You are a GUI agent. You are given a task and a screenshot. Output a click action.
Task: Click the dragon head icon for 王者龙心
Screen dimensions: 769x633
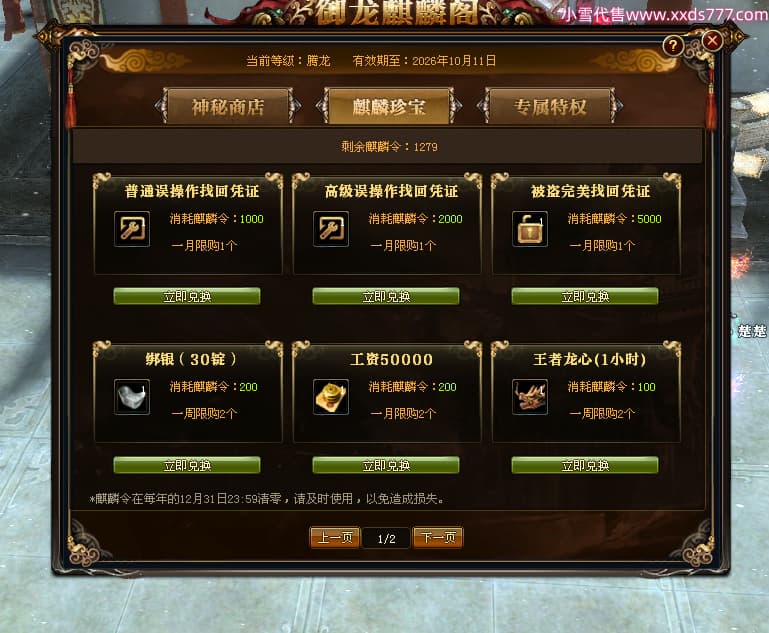[530, 397]
